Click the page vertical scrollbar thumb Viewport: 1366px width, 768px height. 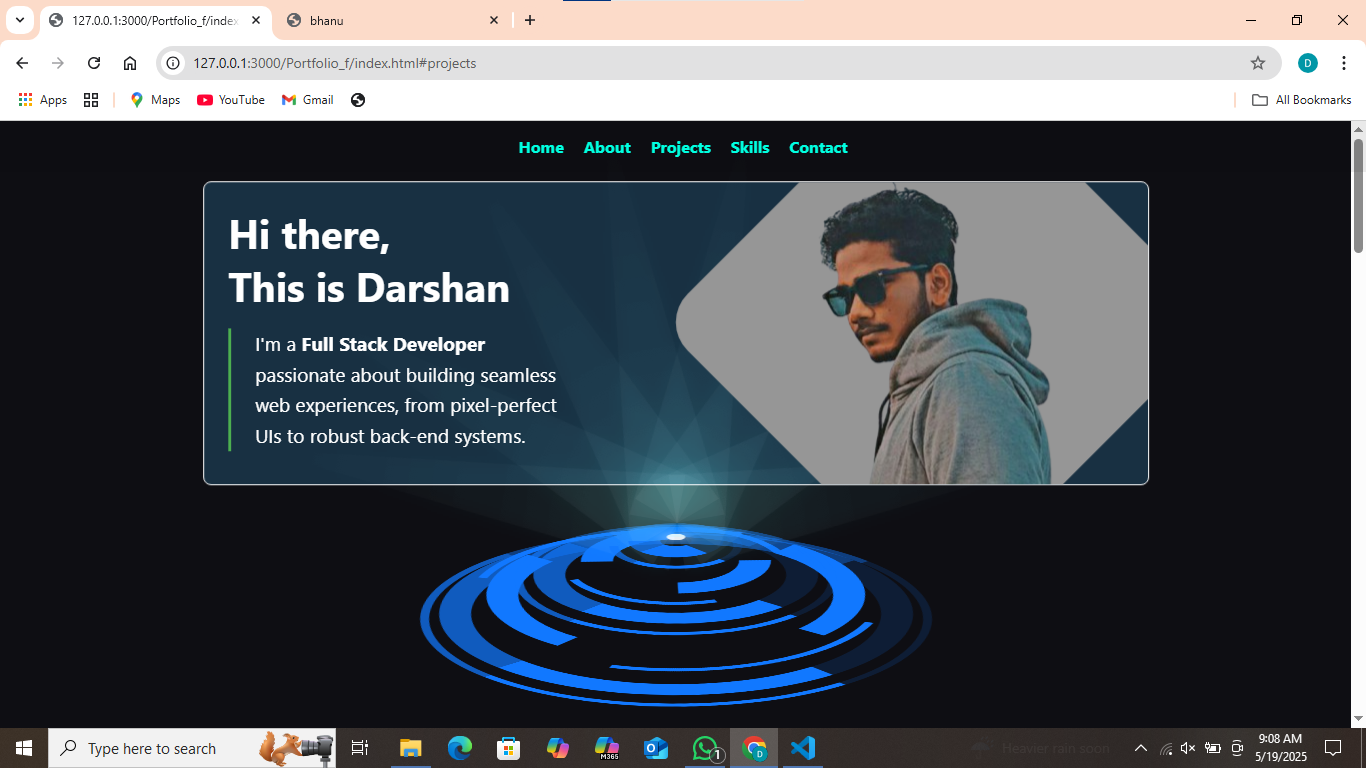coord(1358,195)
